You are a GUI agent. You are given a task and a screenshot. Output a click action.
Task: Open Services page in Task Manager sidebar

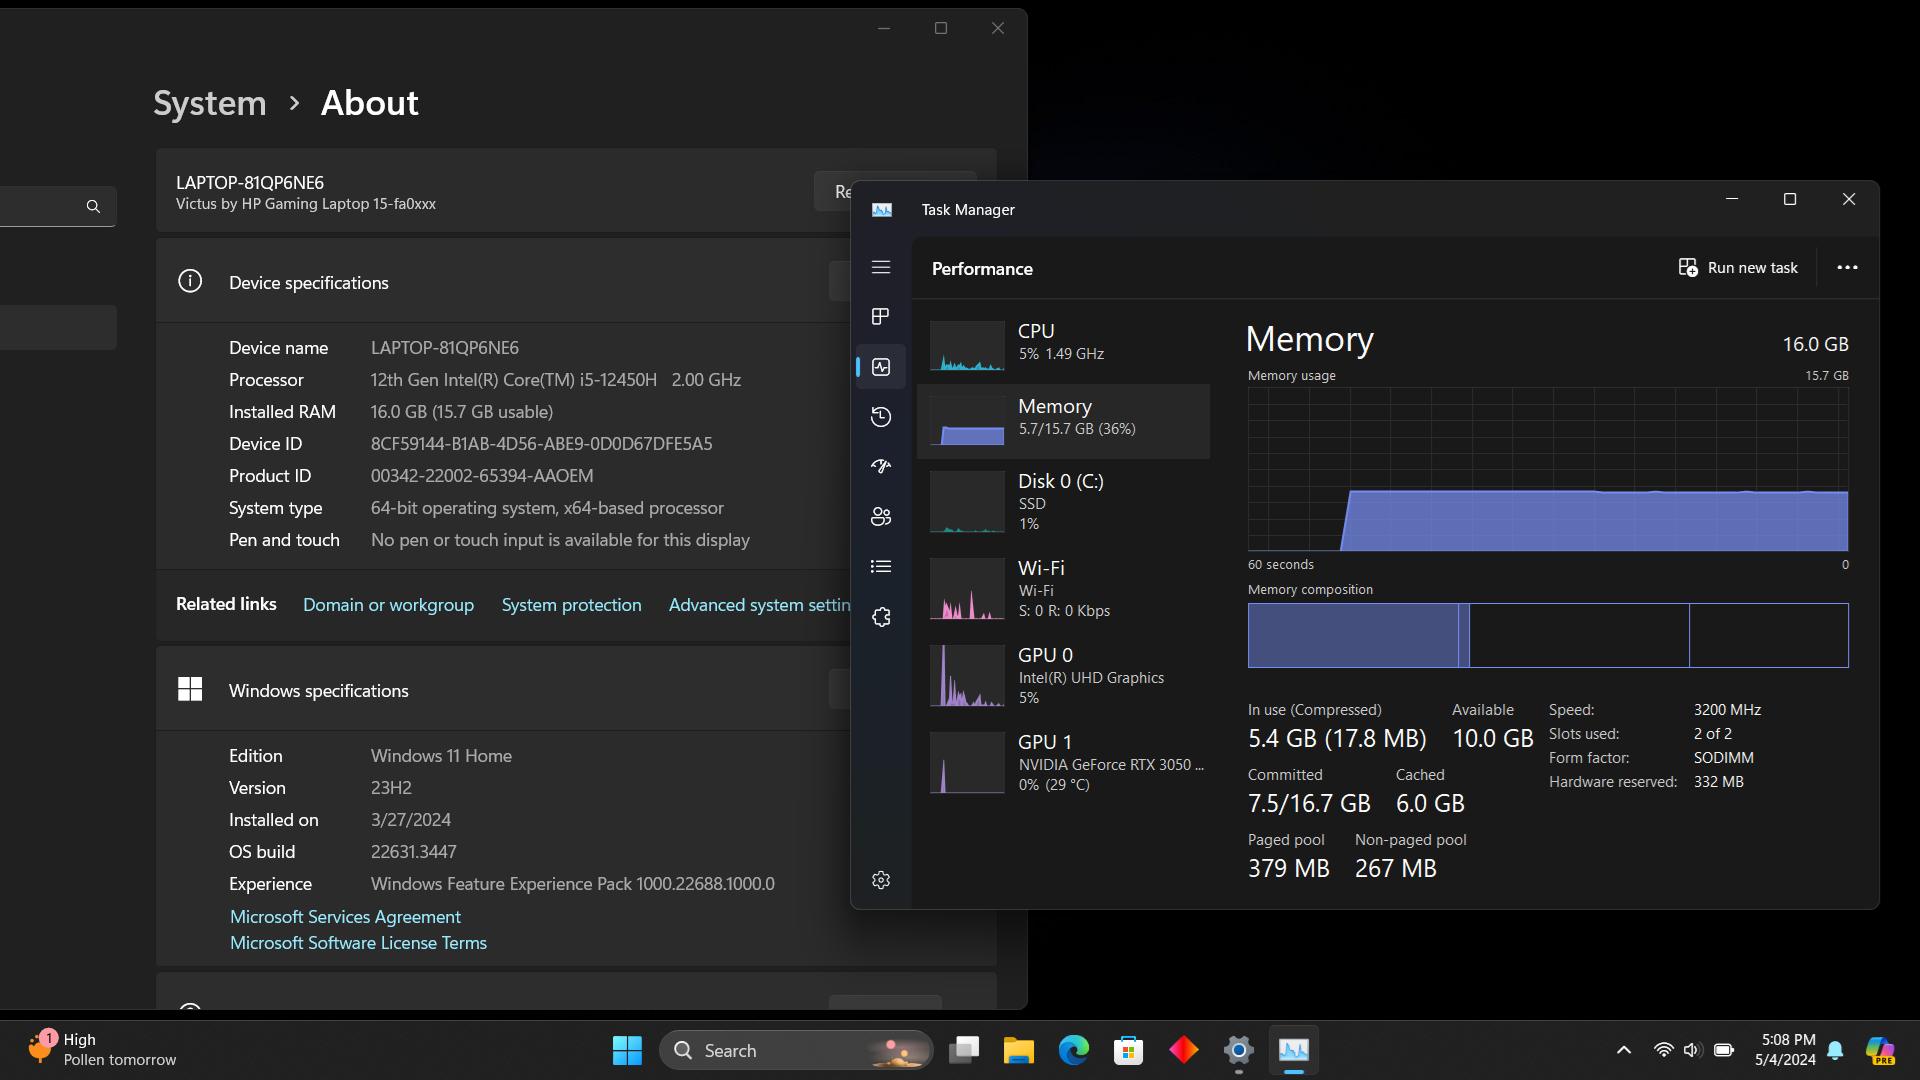click(880, 617)
